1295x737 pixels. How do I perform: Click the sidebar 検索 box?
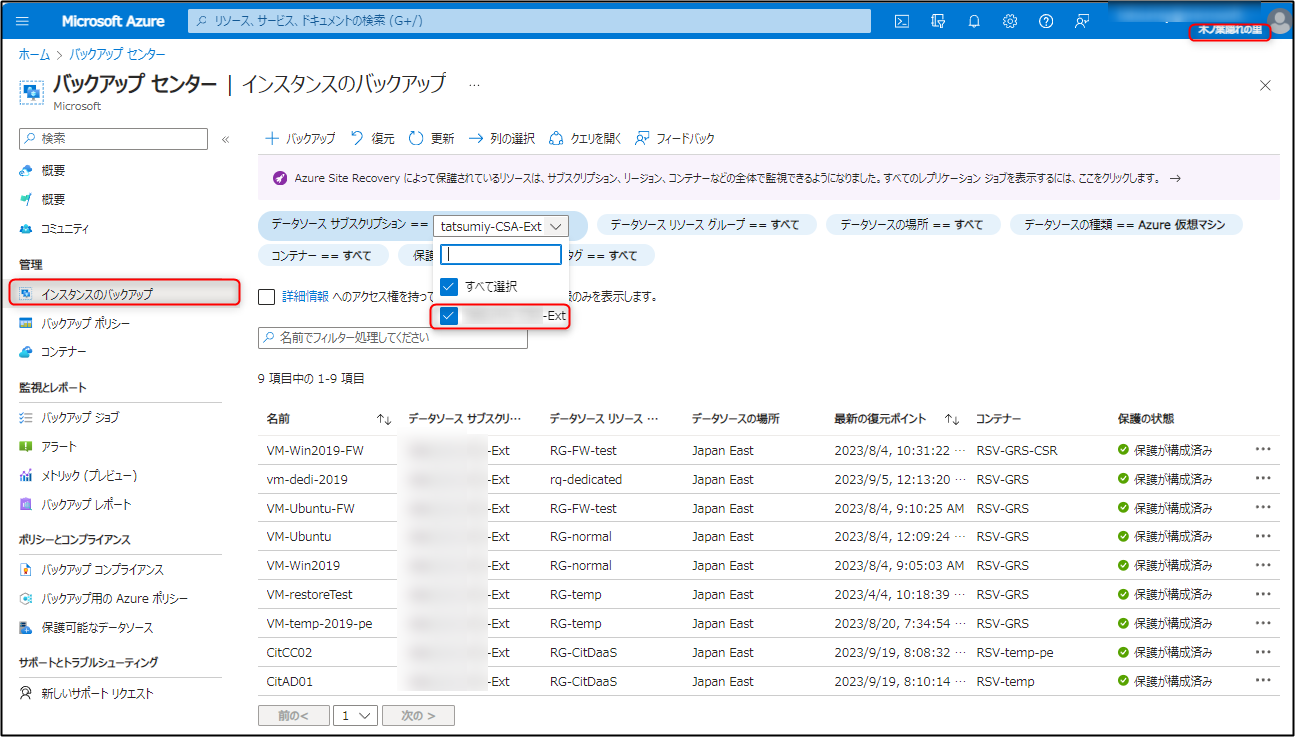[114, 139]
